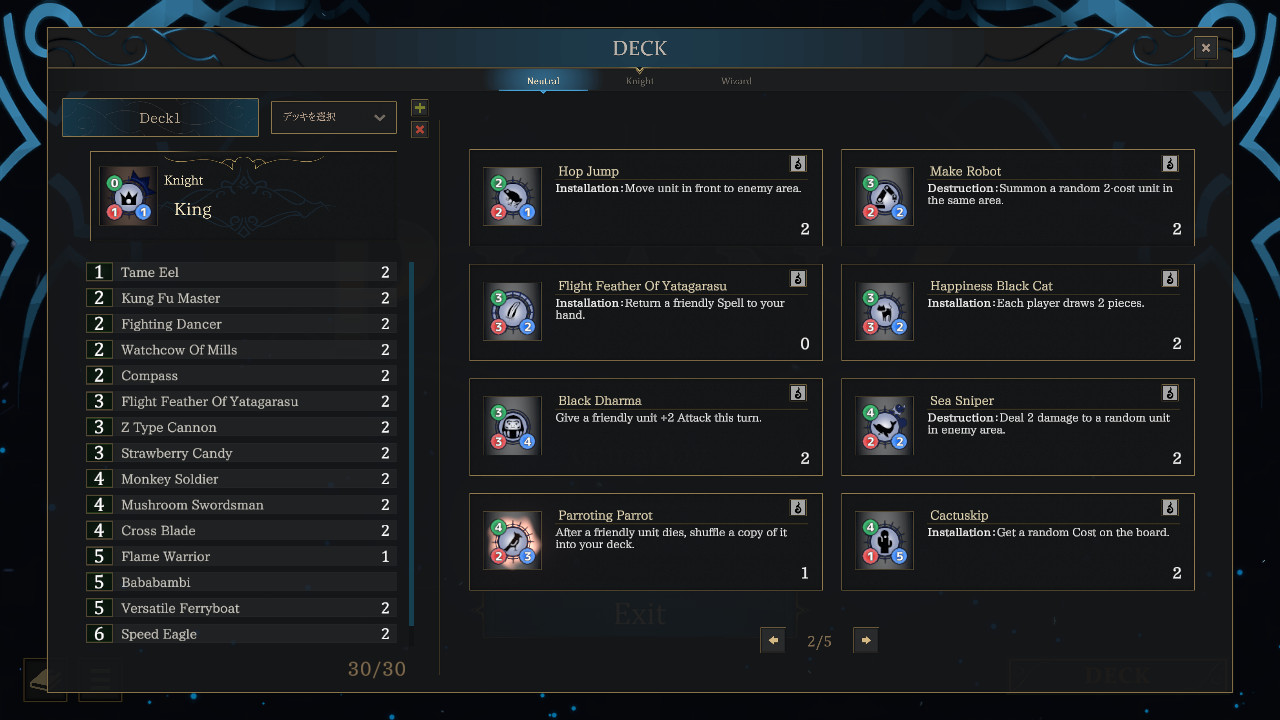This screenshot has height=720, width=1280.
Task: Click the Hop Jump card portrait
Action: [x=512, y=197]
